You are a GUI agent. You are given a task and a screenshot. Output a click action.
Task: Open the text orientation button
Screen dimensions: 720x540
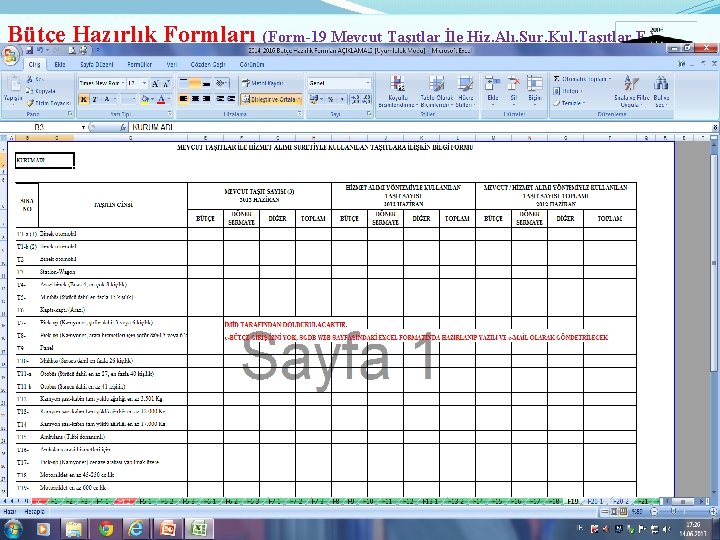pyautogui.click(x=221, y=83)
